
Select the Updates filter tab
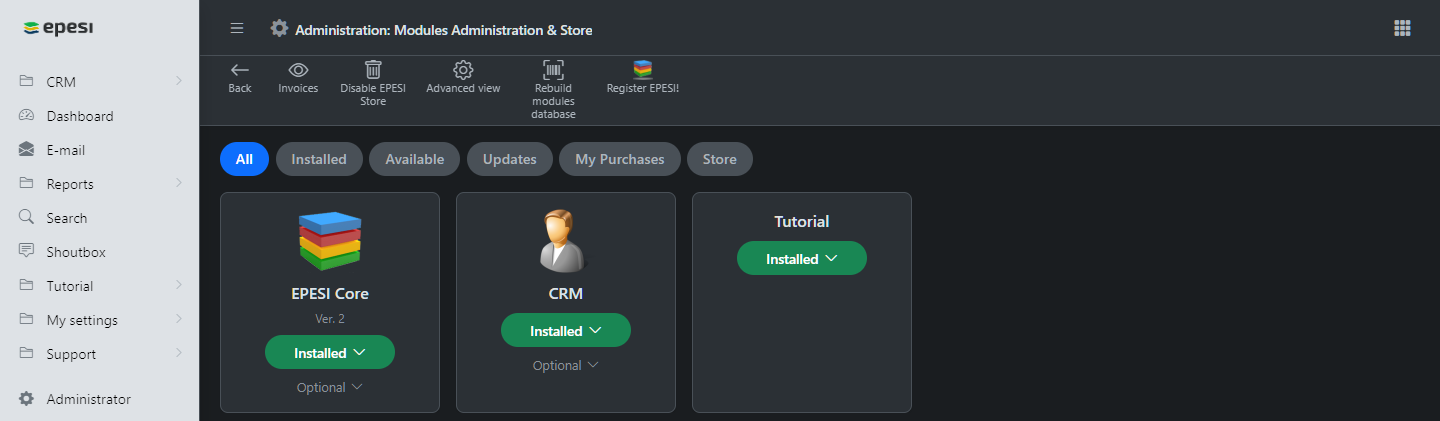pyautogui.click(x=510, y=159)
